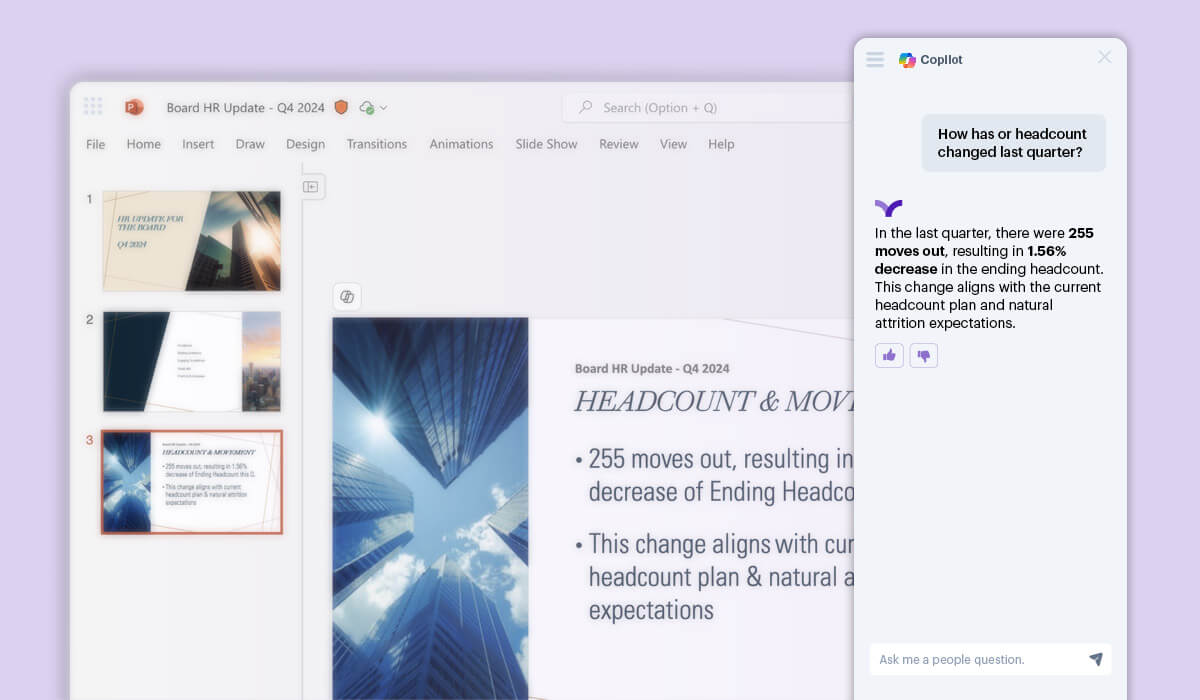The width and height of the screenshot is (1200, 700).
Task: Open the Copilot panel hamburger menu
Action: (x=875, y=59)
